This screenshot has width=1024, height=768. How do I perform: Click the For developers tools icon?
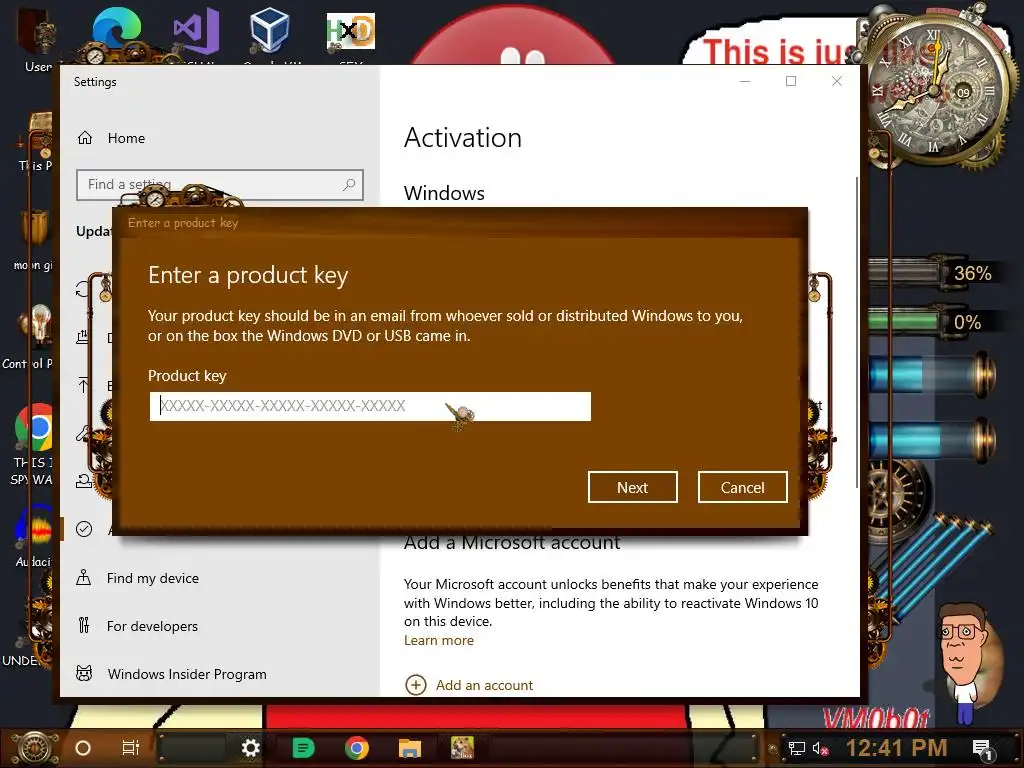tap(84, 626)
